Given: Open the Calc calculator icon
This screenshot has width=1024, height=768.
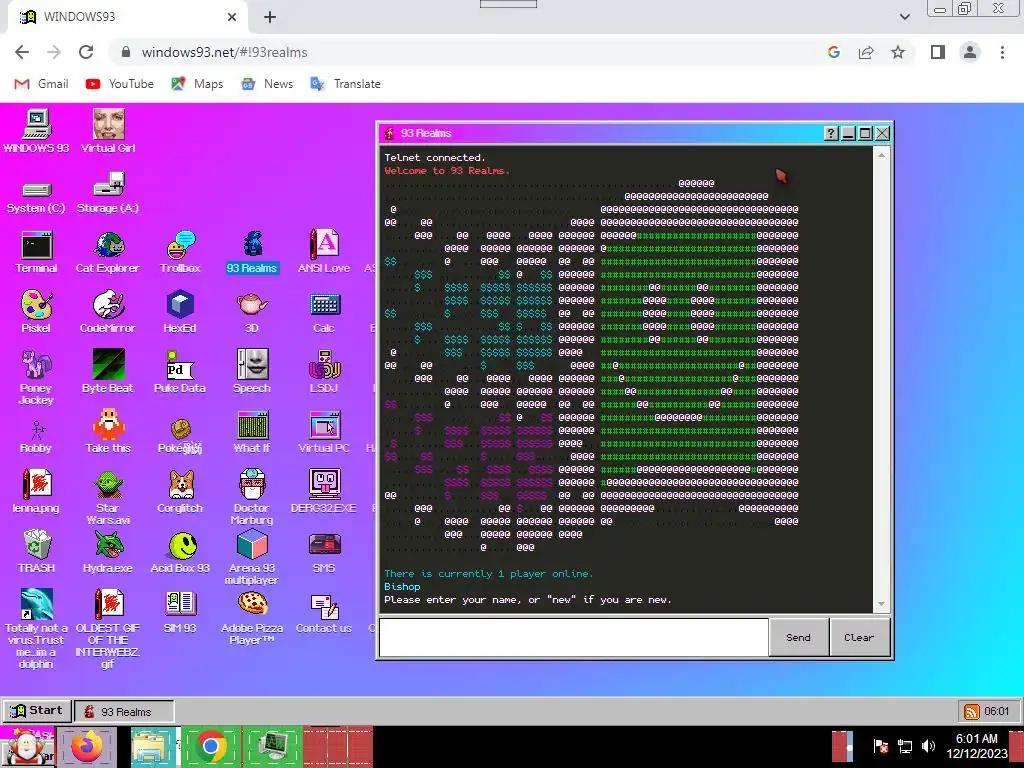Looking at the screenshot, I should click(324, 312).
